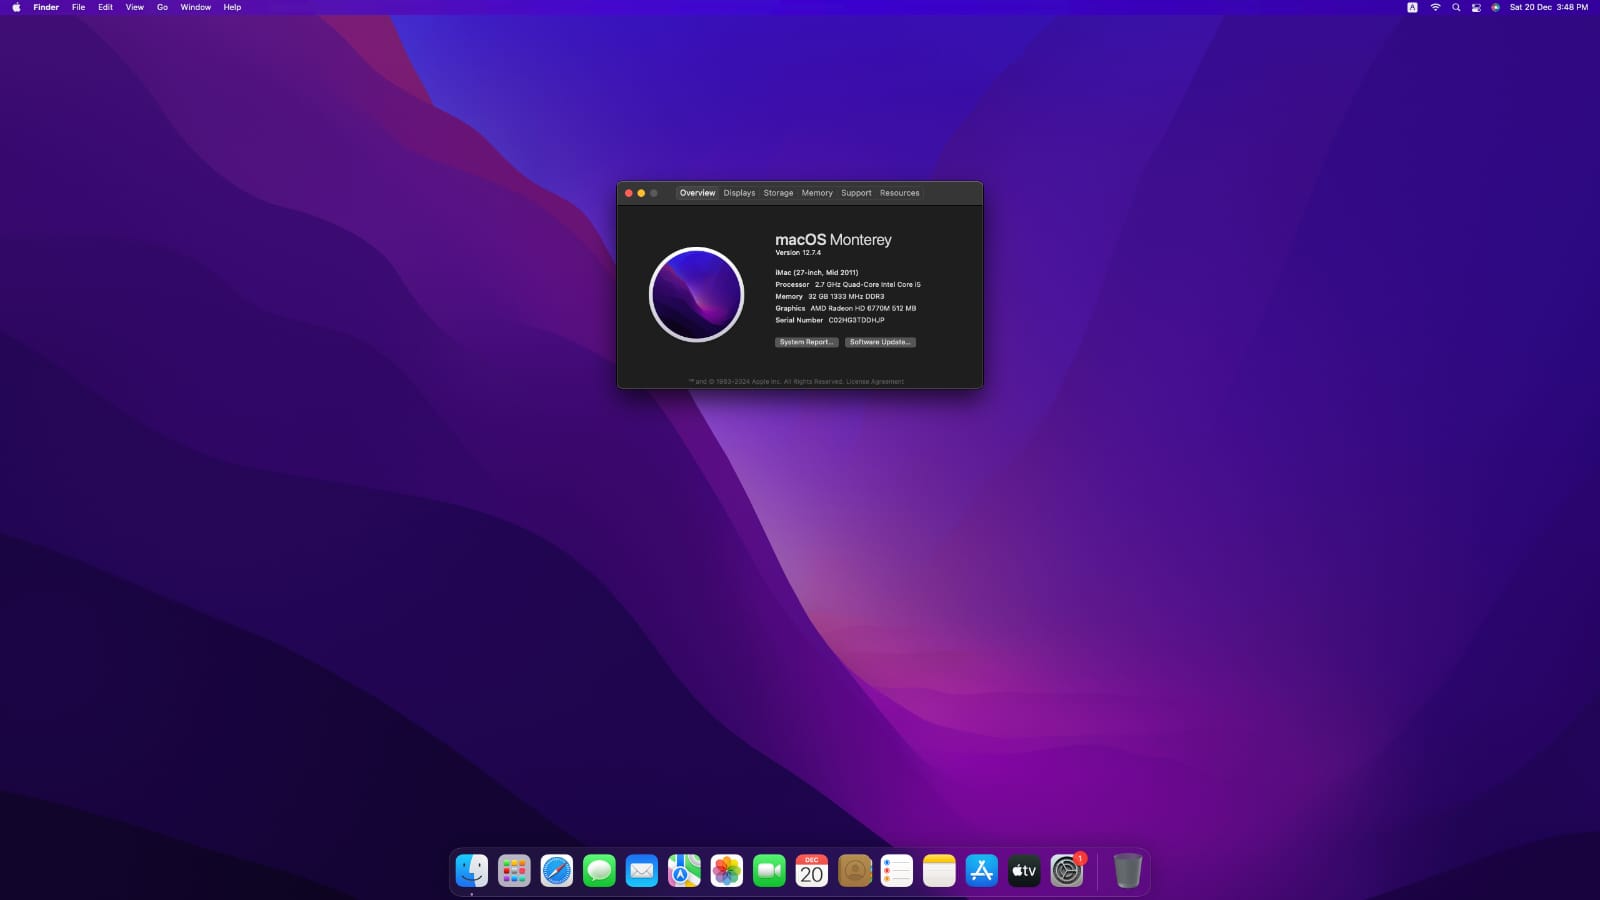Click the macOS Monterey title text
Viewport: 1600px width, 900px height.
pyautogui.click(x=833, y=240)
